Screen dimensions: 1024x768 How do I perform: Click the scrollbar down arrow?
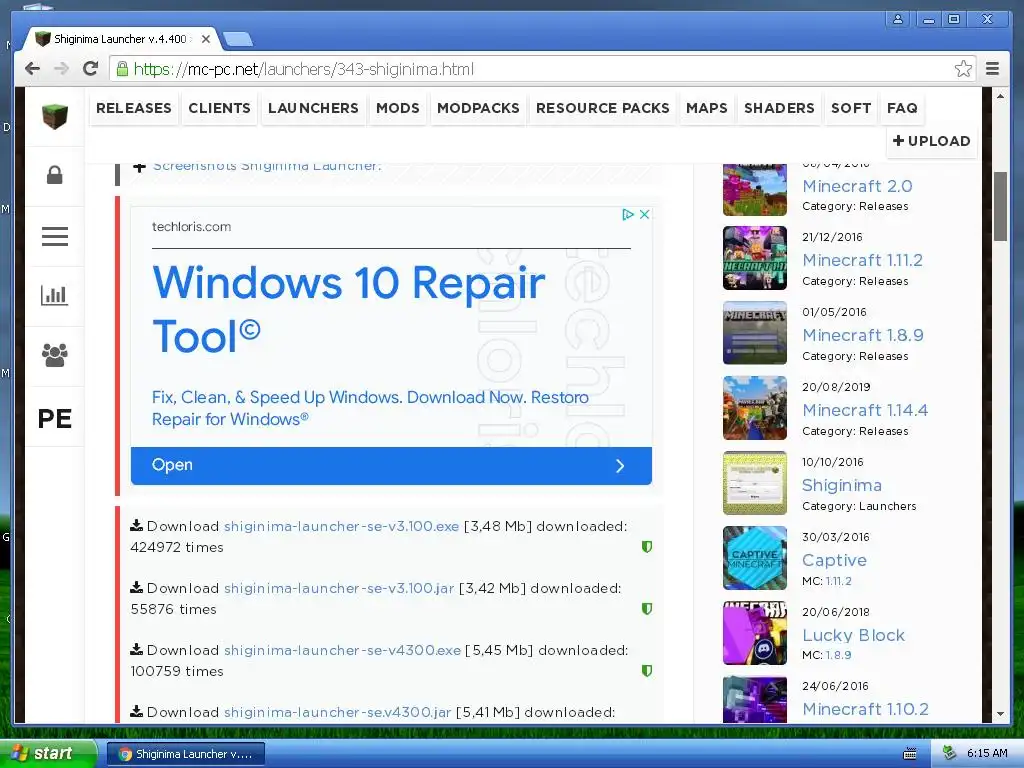[x=1000, y=714]
